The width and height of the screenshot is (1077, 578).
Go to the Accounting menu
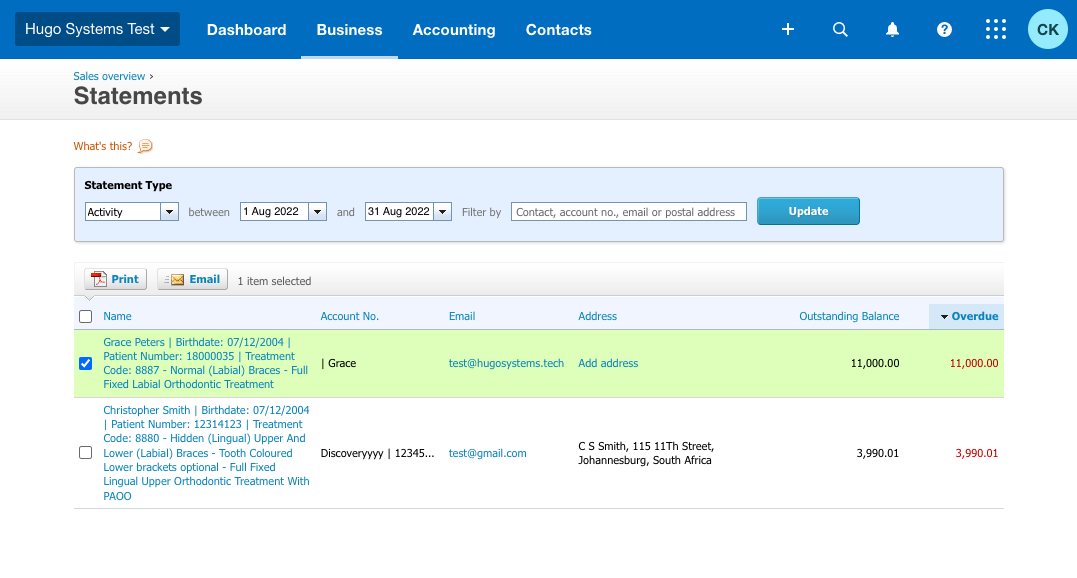(454, 30)
